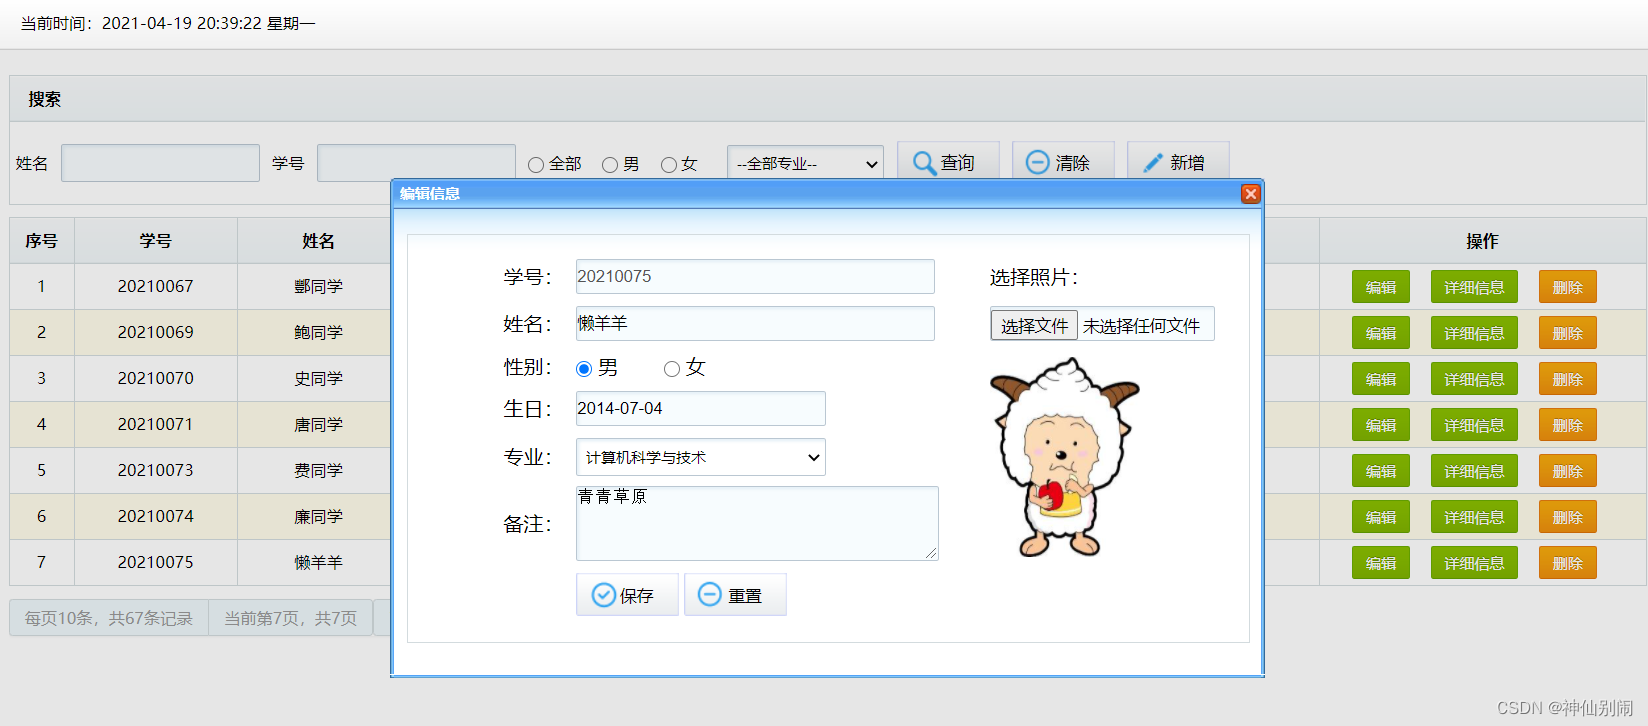Open 详细信息 for row 5 (20210073)
The width and height of the screenshot is (1648, 726).
click(1474, 471)
